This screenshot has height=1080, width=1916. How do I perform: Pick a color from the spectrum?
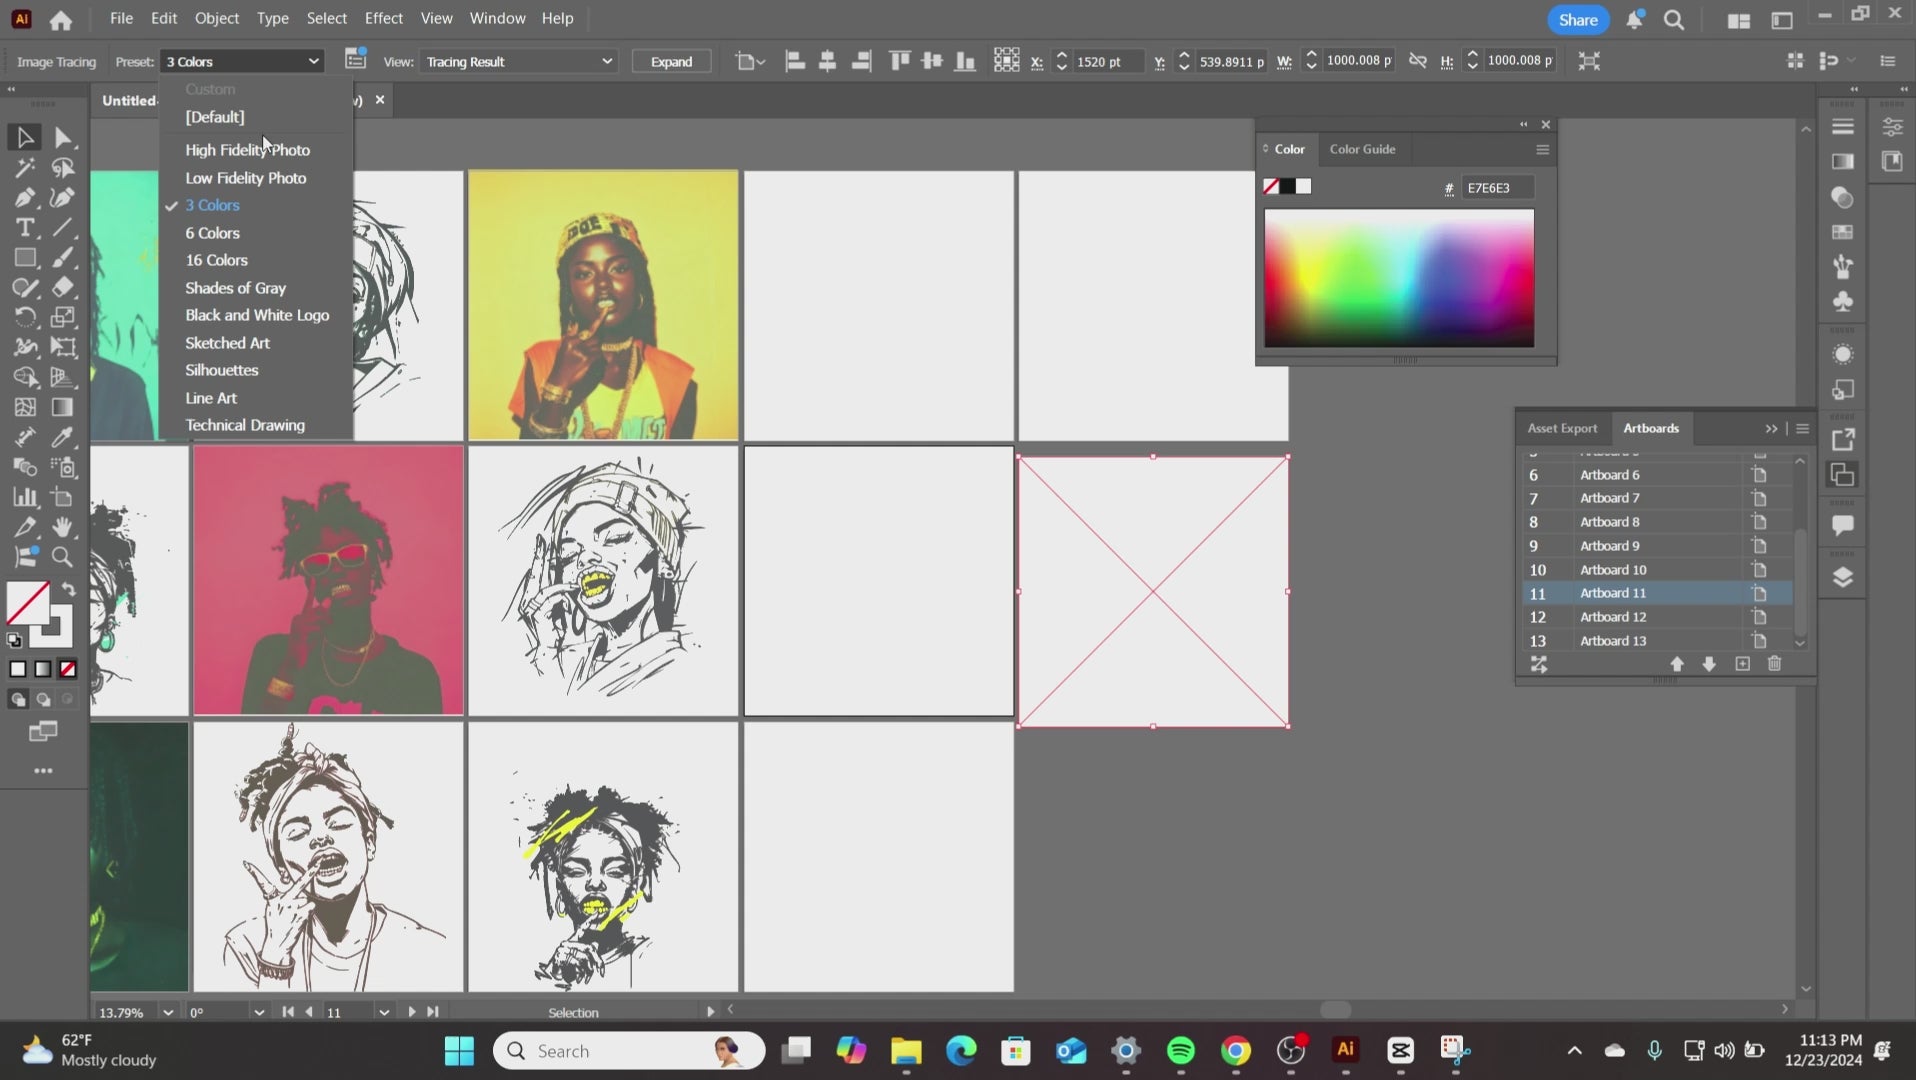click(x=1398, y=278)
